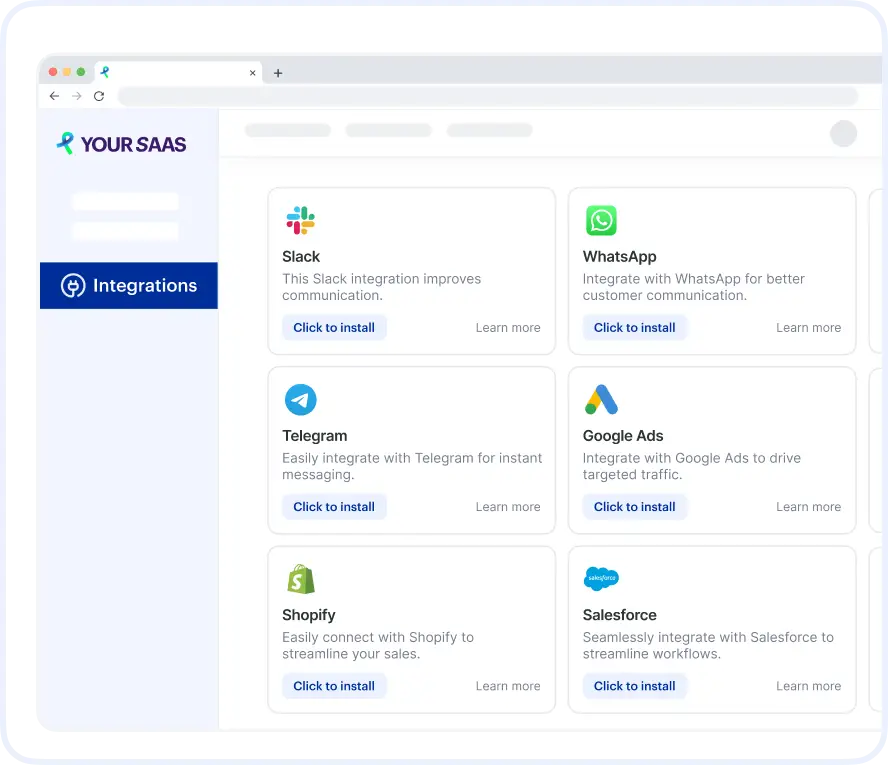Open Learn more for Telegram
This screenshot has width=888, height=765.
[x=508, y=507]
